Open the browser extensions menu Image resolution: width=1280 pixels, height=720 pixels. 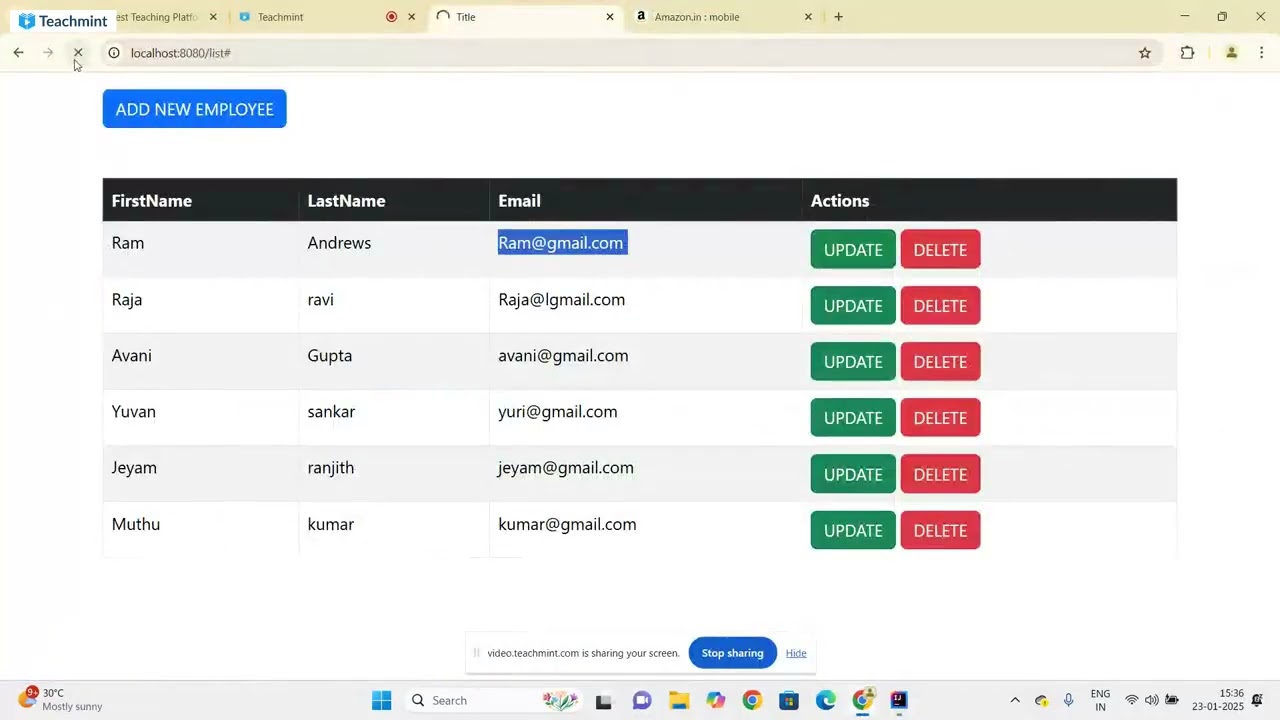(x=1187, y=53)
